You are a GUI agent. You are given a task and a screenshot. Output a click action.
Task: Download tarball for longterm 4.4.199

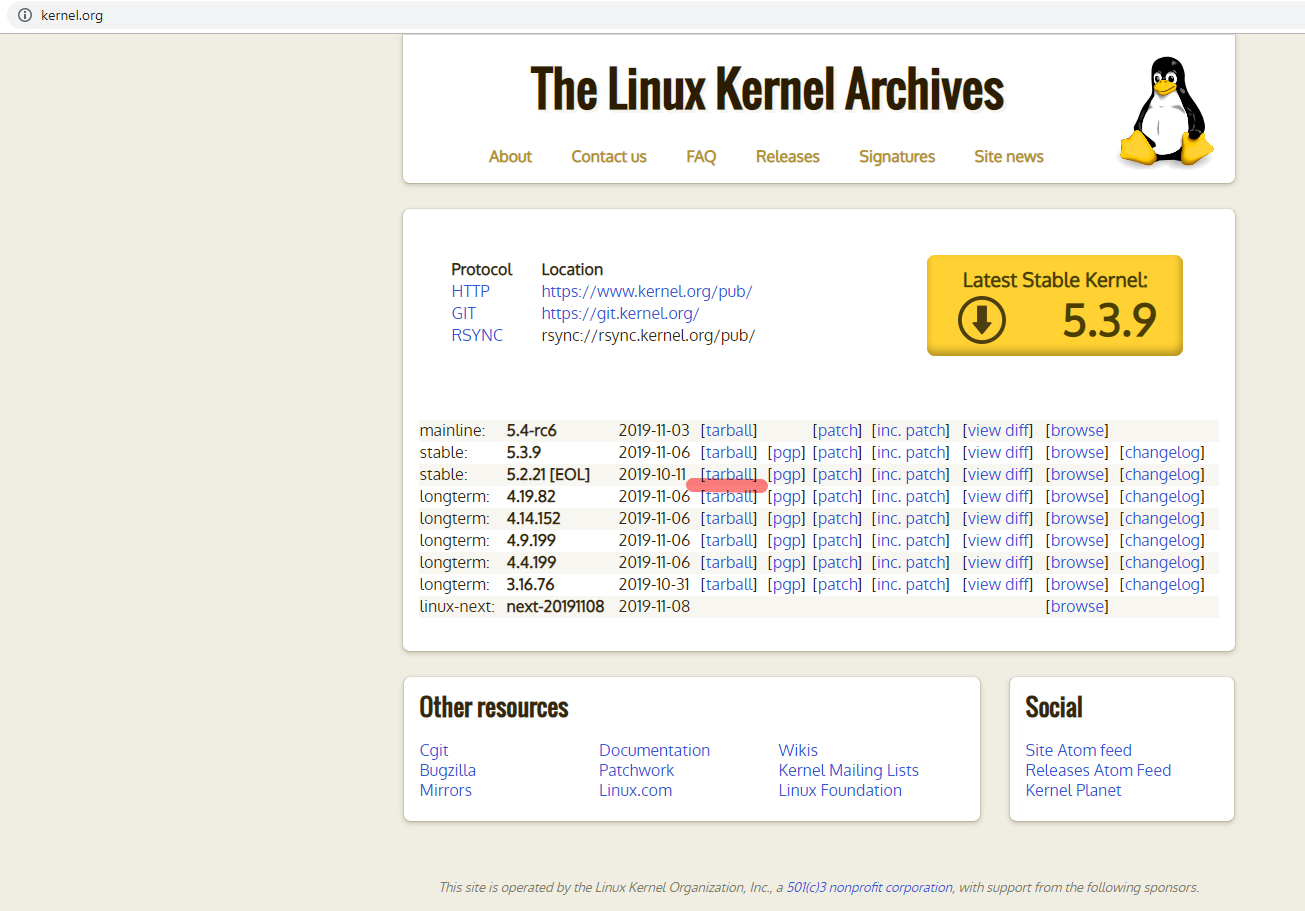pos(729,562)
